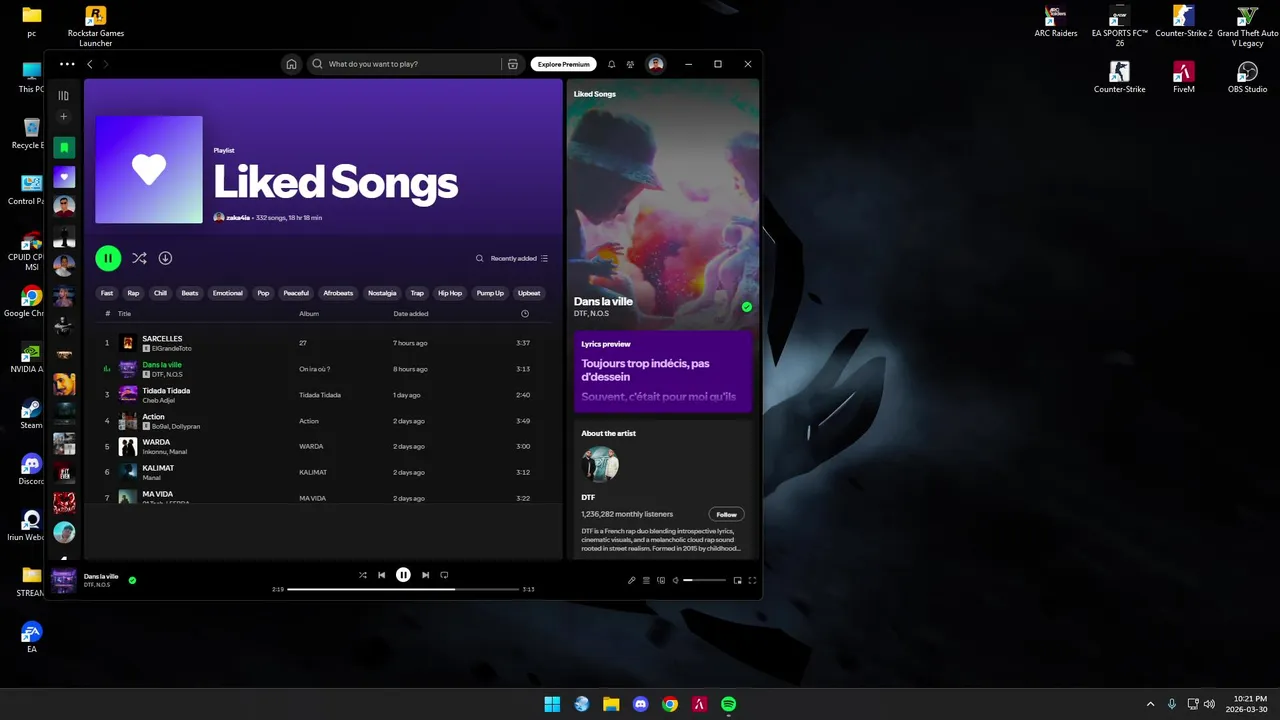Open the Browse icon in the search bar
This screenshot has height=720, width=1280.
[512, 64]
